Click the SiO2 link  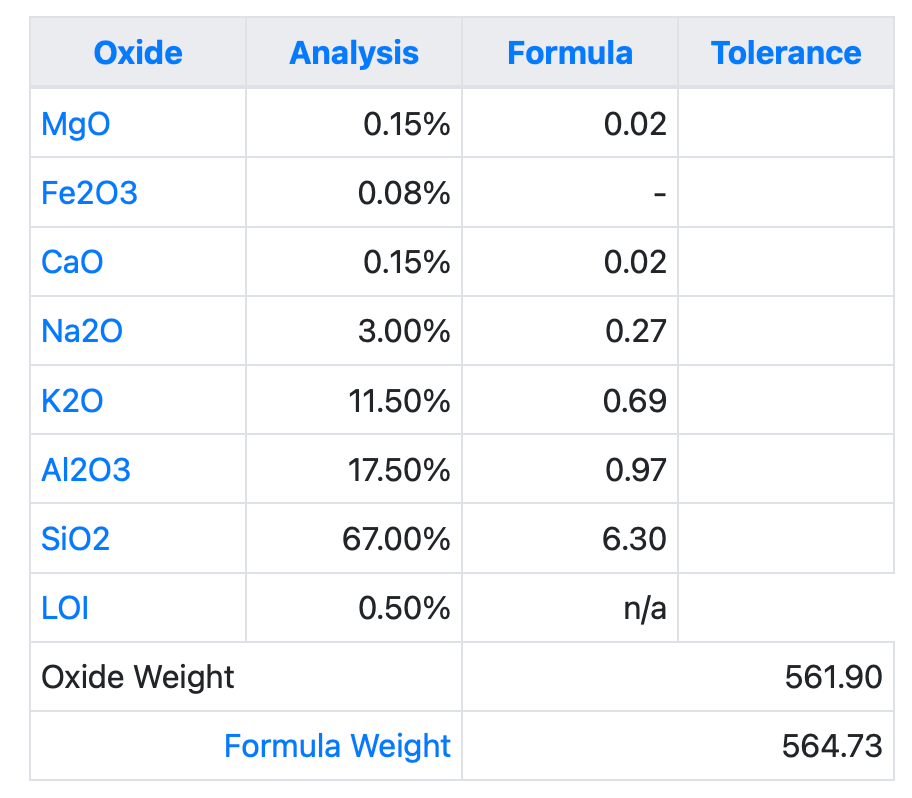coord(75,539)
